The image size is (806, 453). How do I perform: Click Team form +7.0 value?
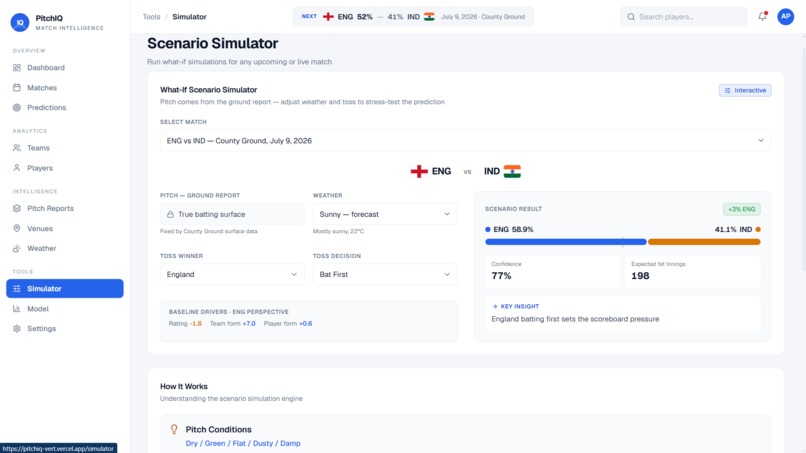pyautogui.click(x=249, y=323)
